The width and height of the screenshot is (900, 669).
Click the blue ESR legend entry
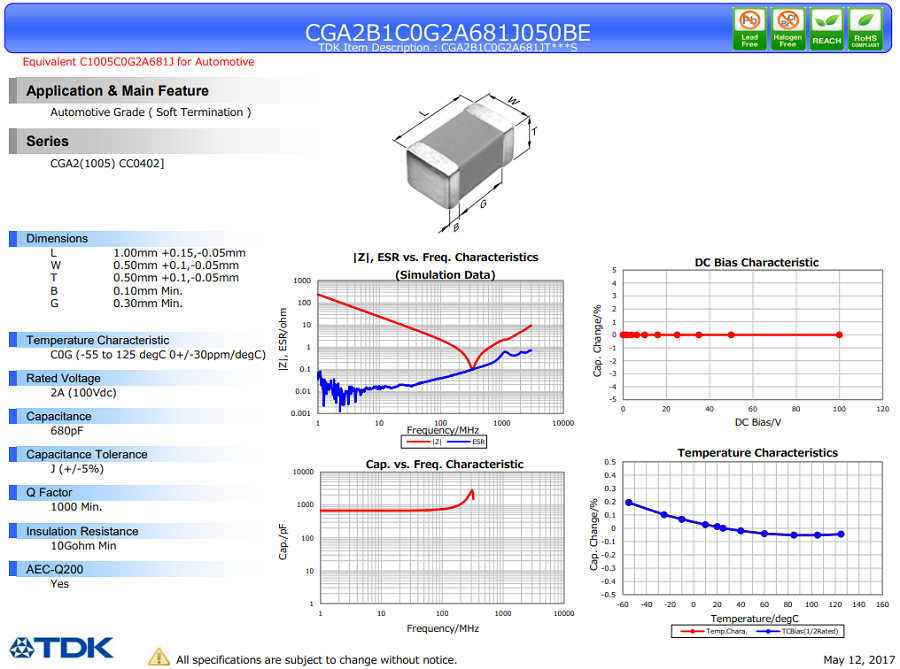[x=465, y=442]
